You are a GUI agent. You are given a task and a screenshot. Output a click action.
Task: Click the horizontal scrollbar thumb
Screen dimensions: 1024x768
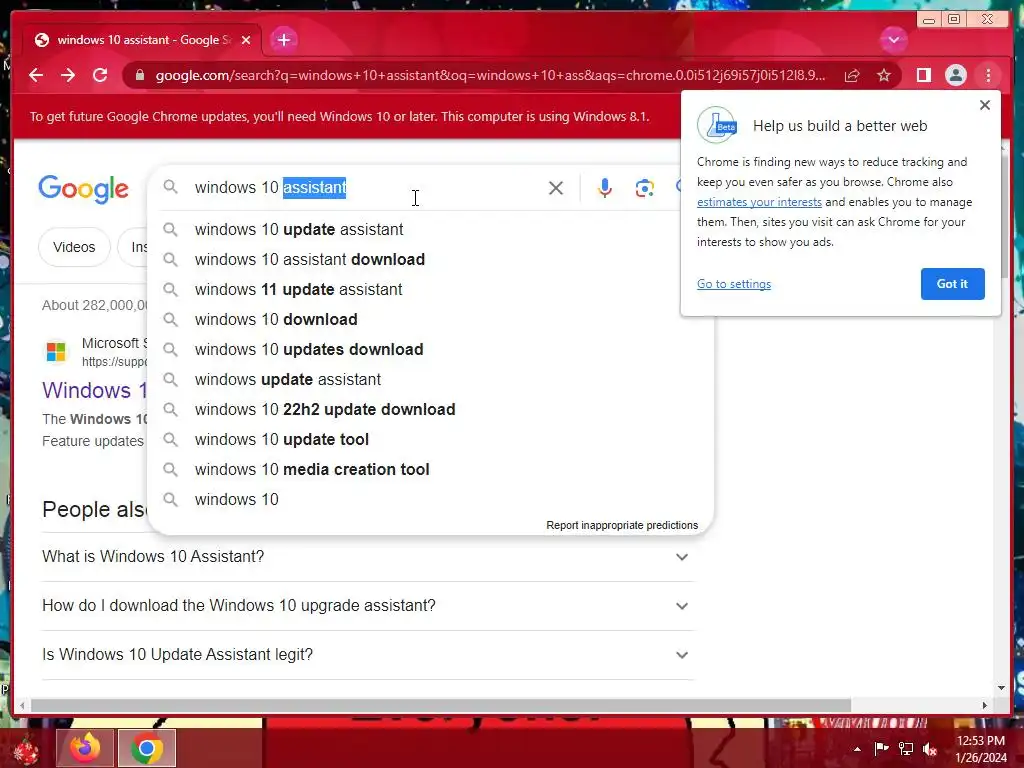[x=441, y=705]
